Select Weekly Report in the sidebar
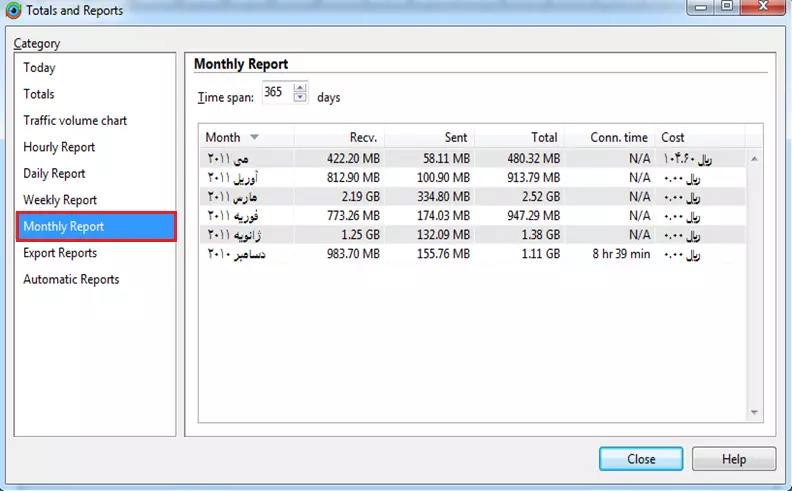 click(x=60, y=200)
